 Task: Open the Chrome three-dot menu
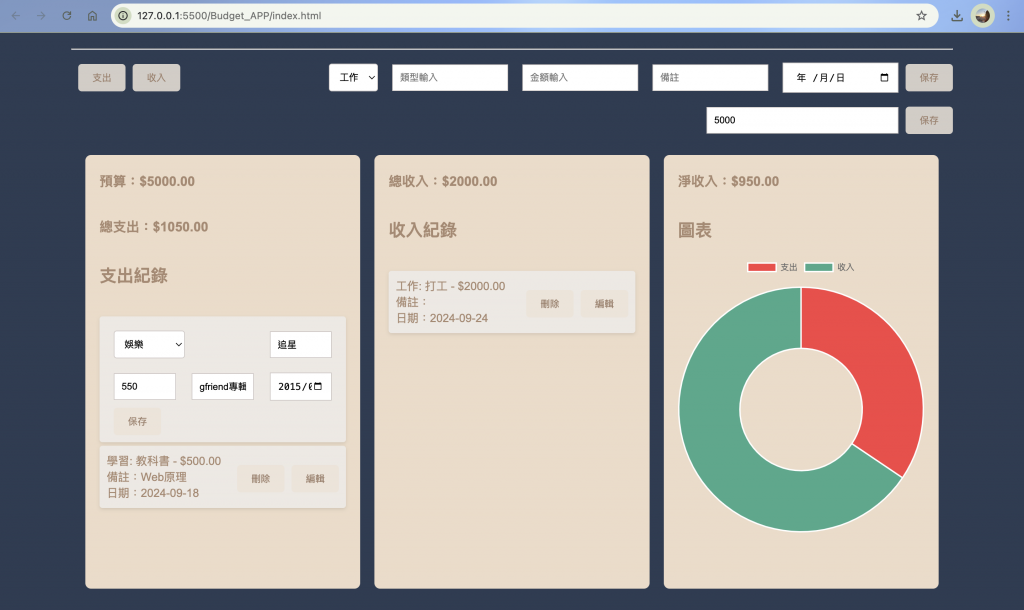tap(1008, 16)
